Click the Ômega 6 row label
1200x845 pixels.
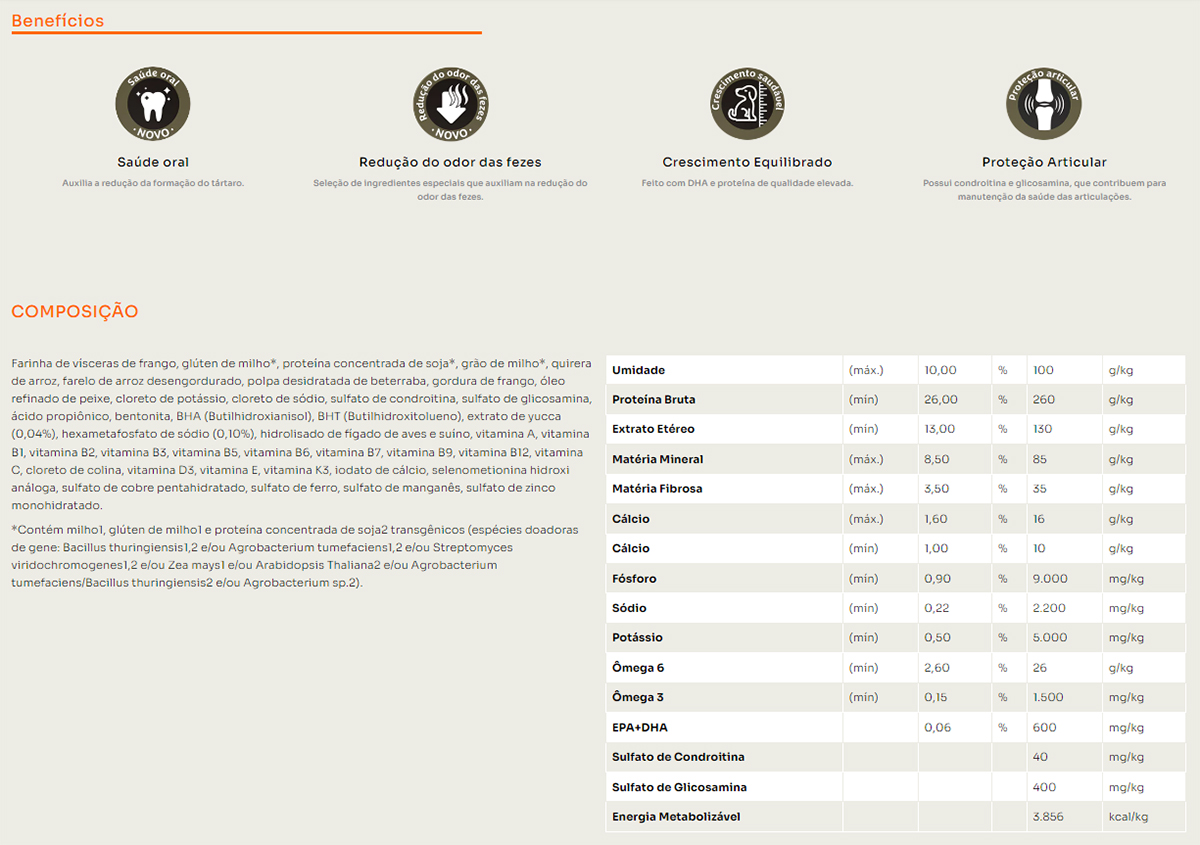click(638, 668)
